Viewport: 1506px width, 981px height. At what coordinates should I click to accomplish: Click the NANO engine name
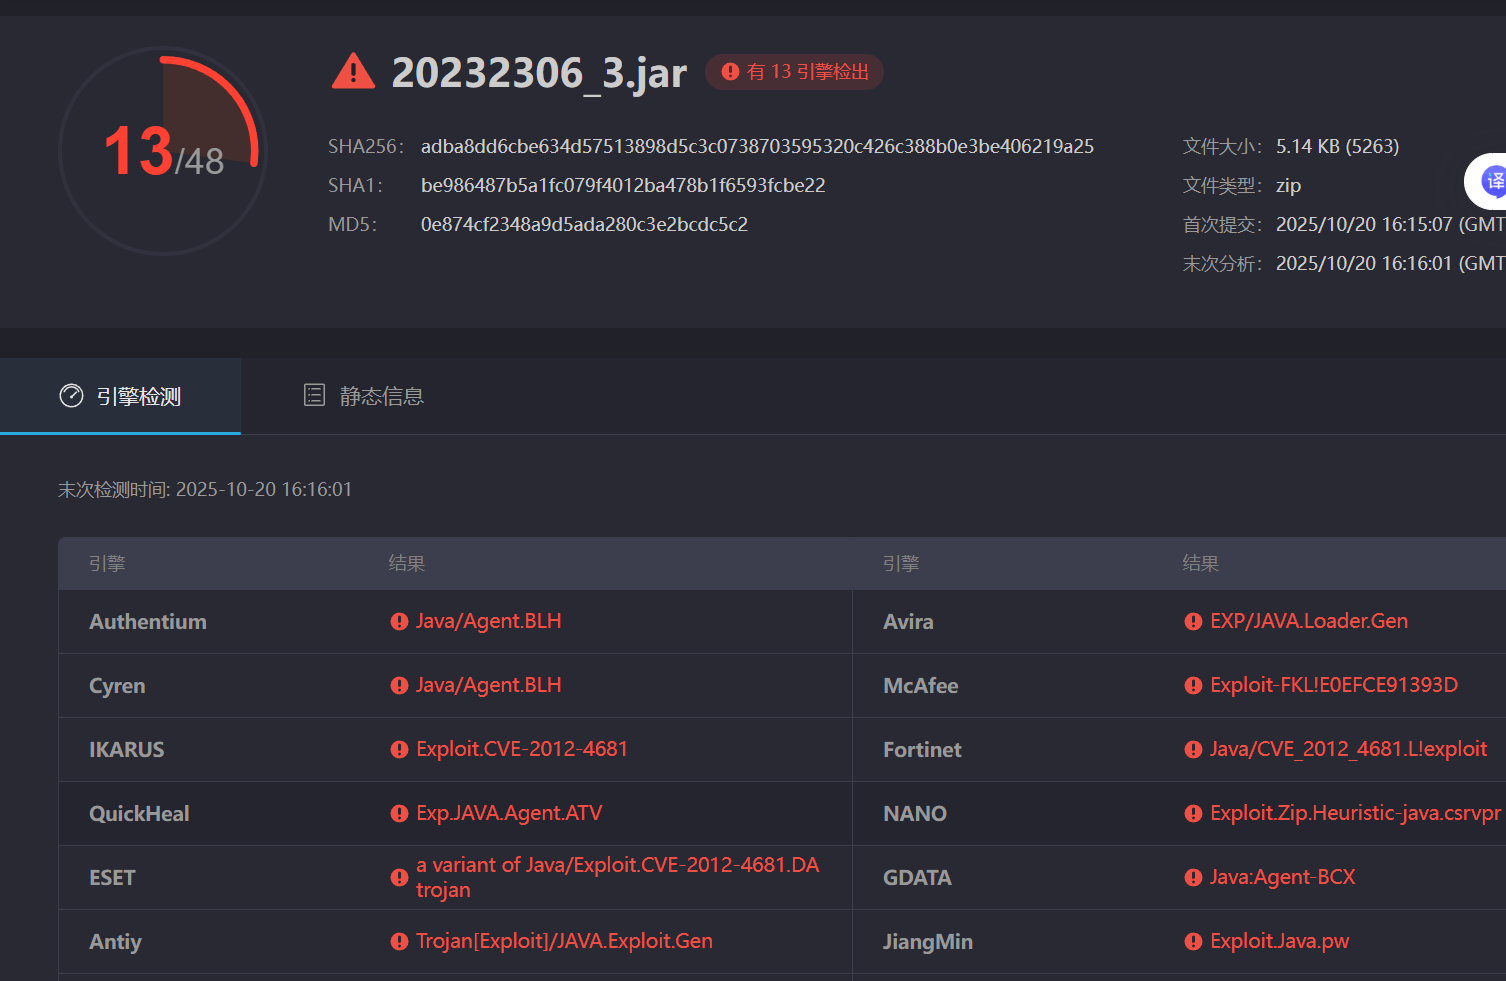(x=915, y=814)
